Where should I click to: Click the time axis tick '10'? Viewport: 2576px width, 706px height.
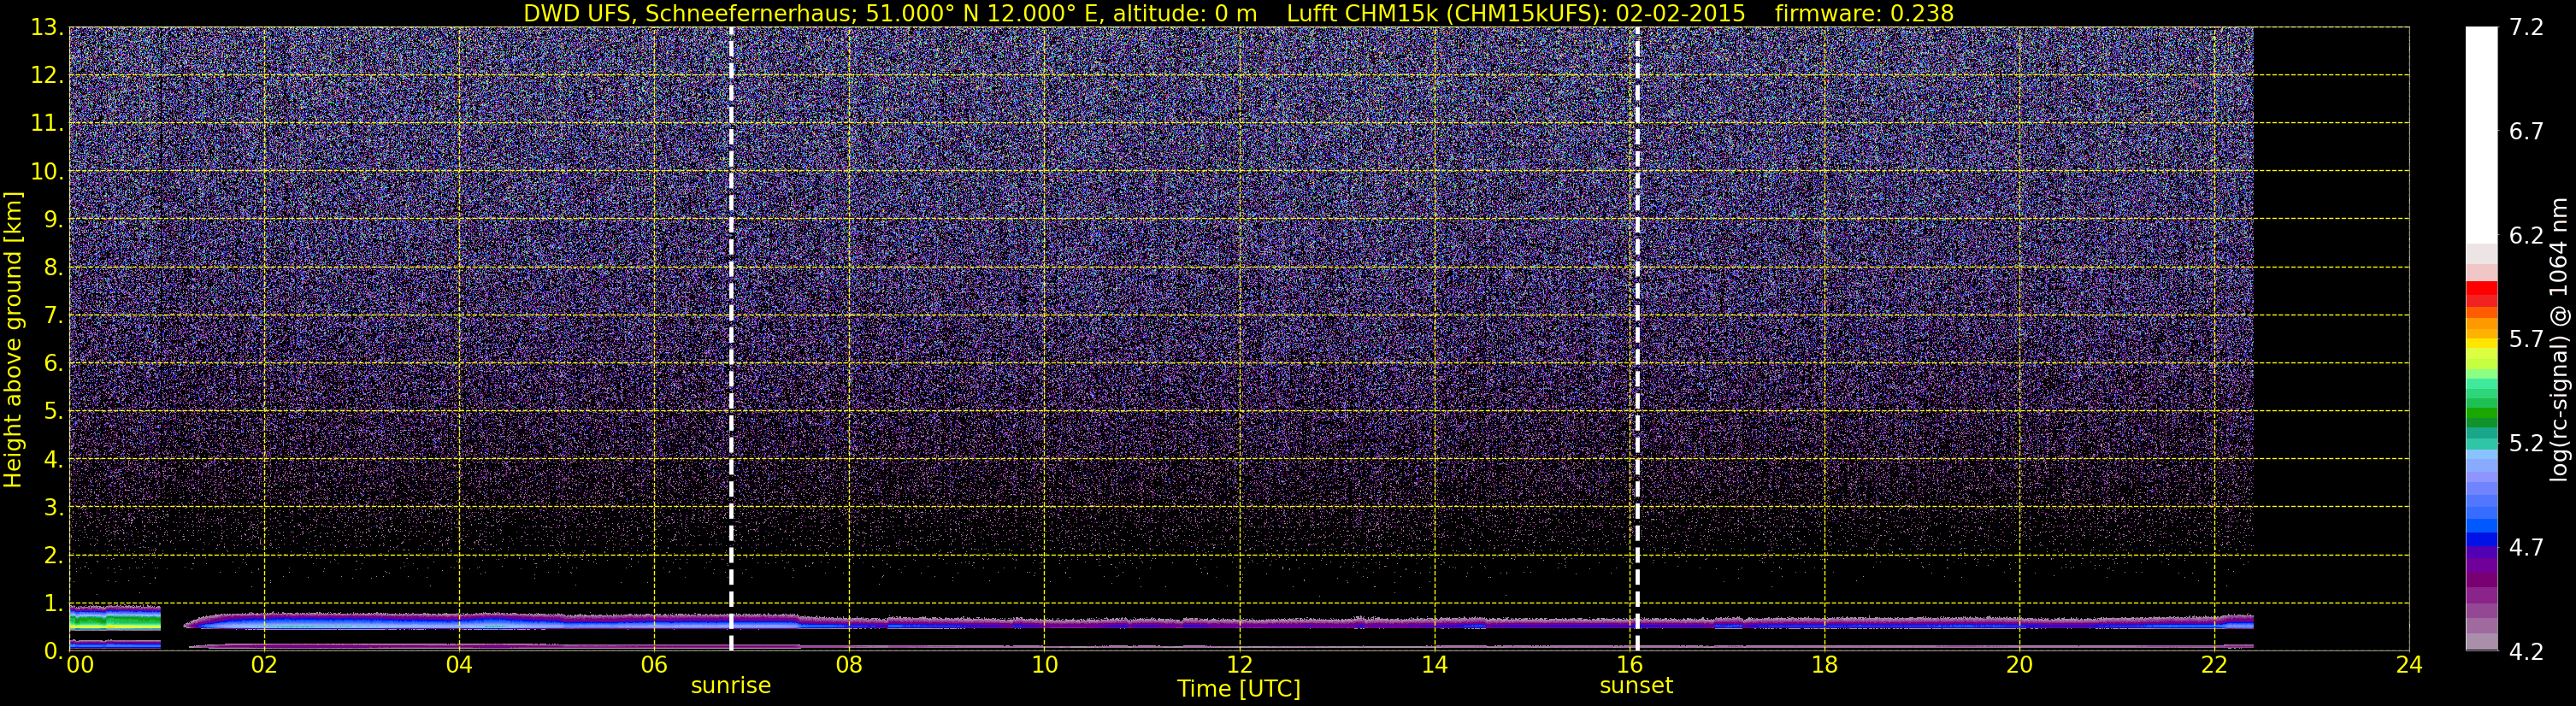pyautogui.click(x=1044, y=665)
